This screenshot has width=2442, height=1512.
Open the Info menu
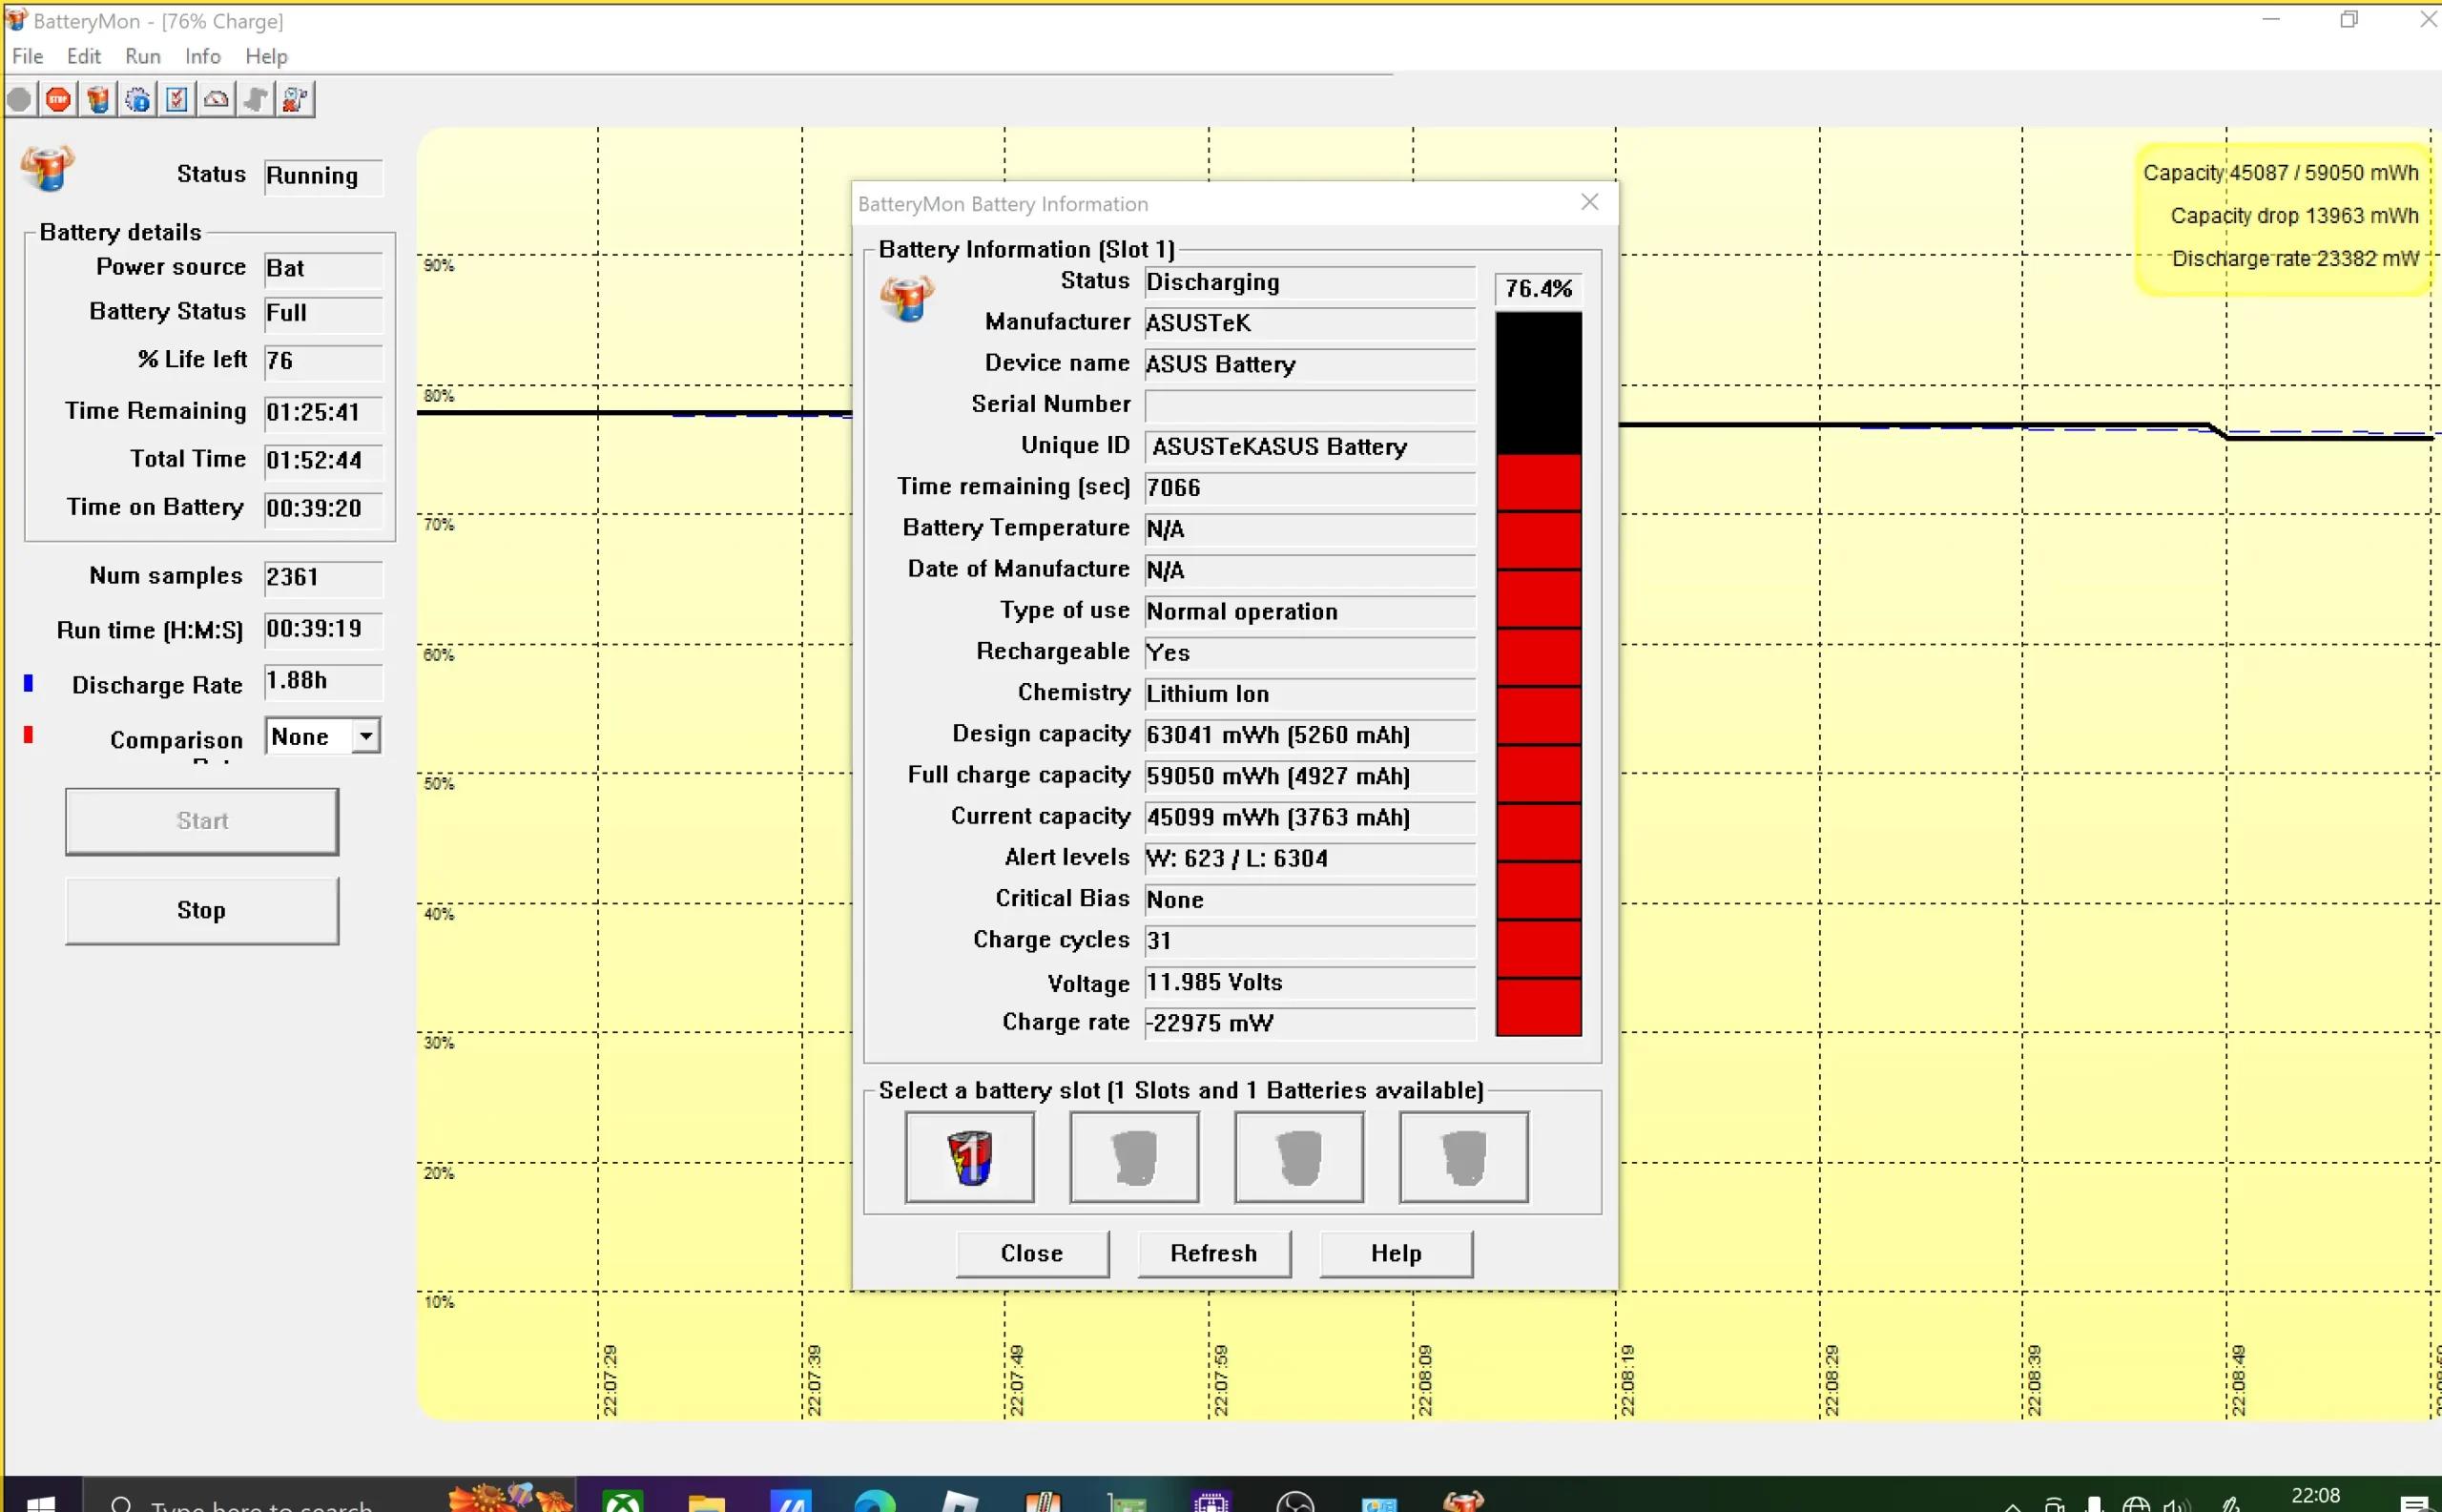(x=203, y=56)
